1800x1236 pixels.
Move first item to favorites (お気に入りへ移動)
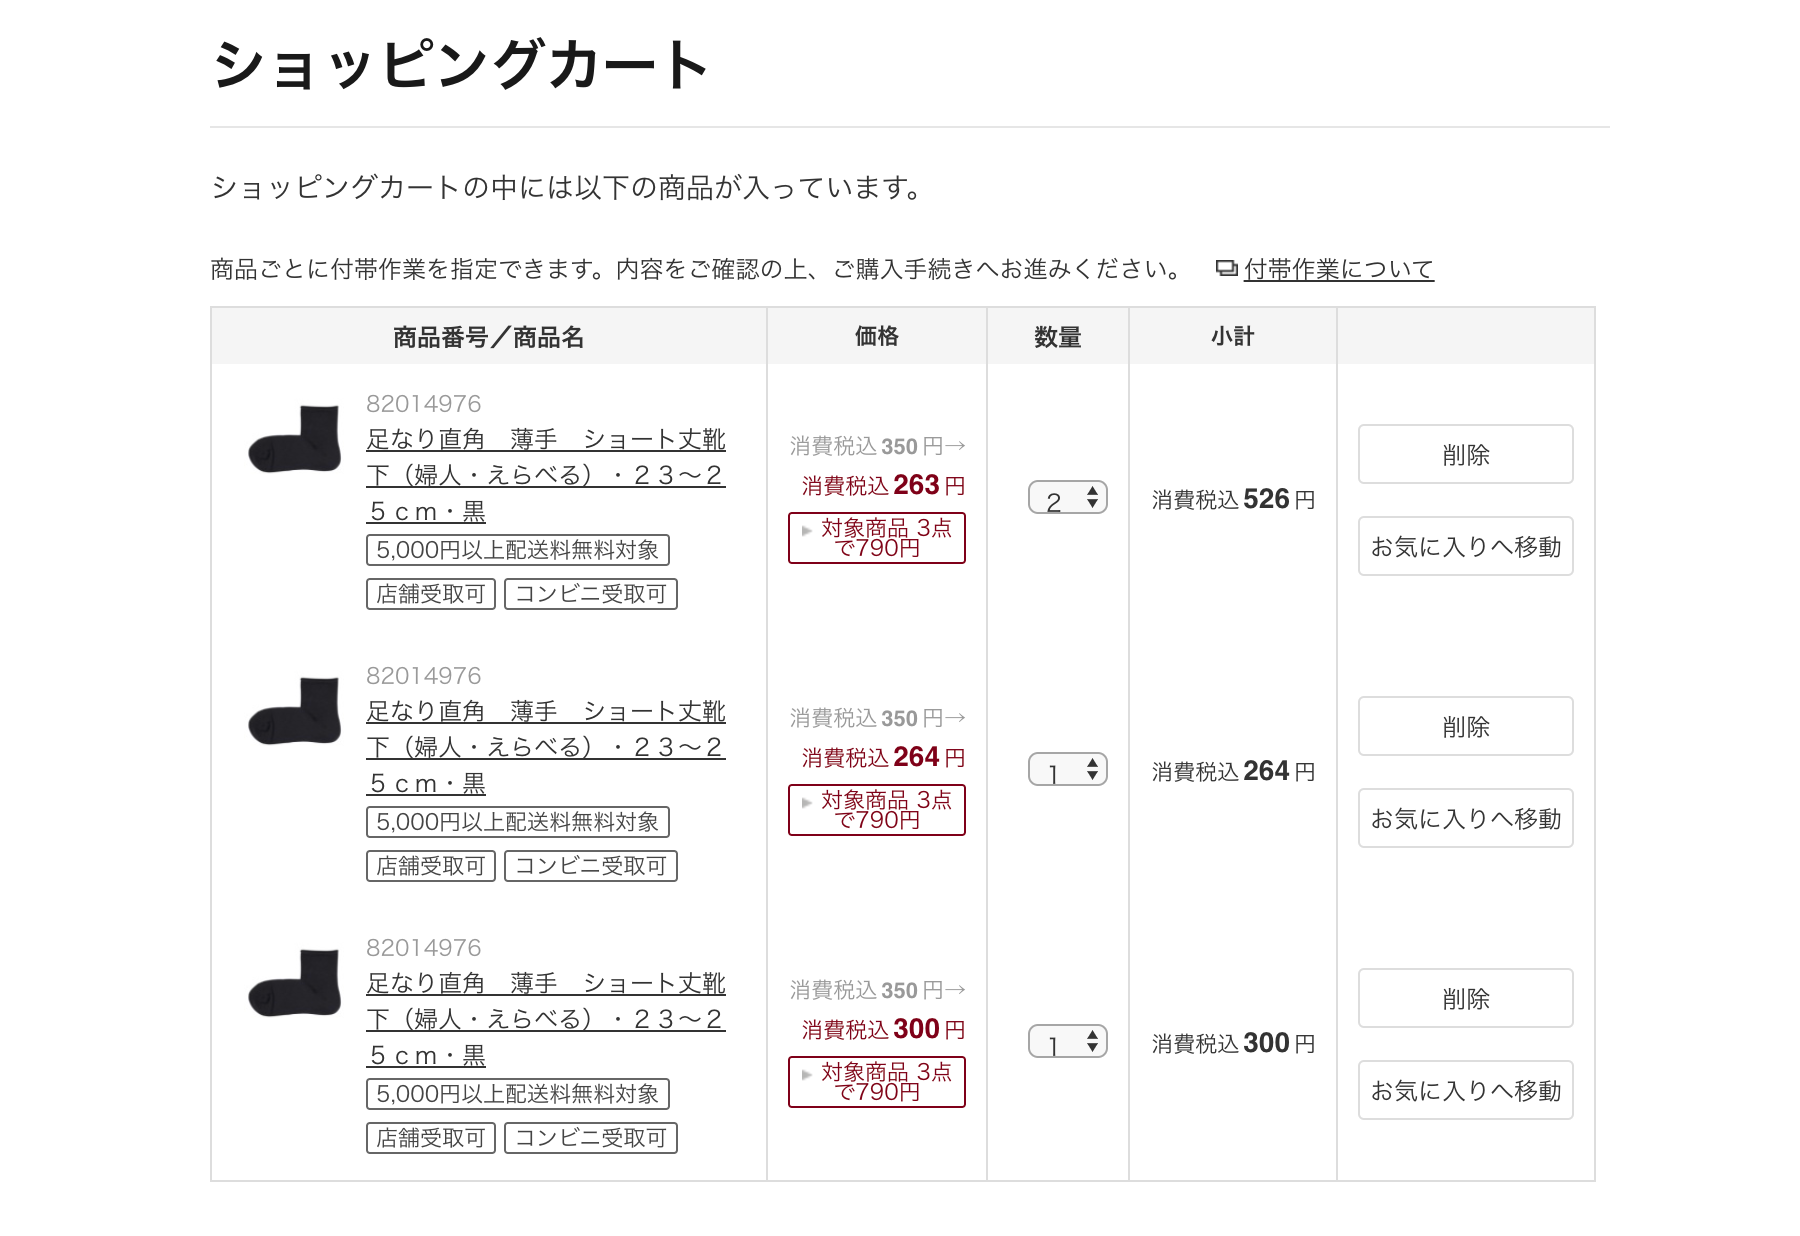[x=1465, y=547]
